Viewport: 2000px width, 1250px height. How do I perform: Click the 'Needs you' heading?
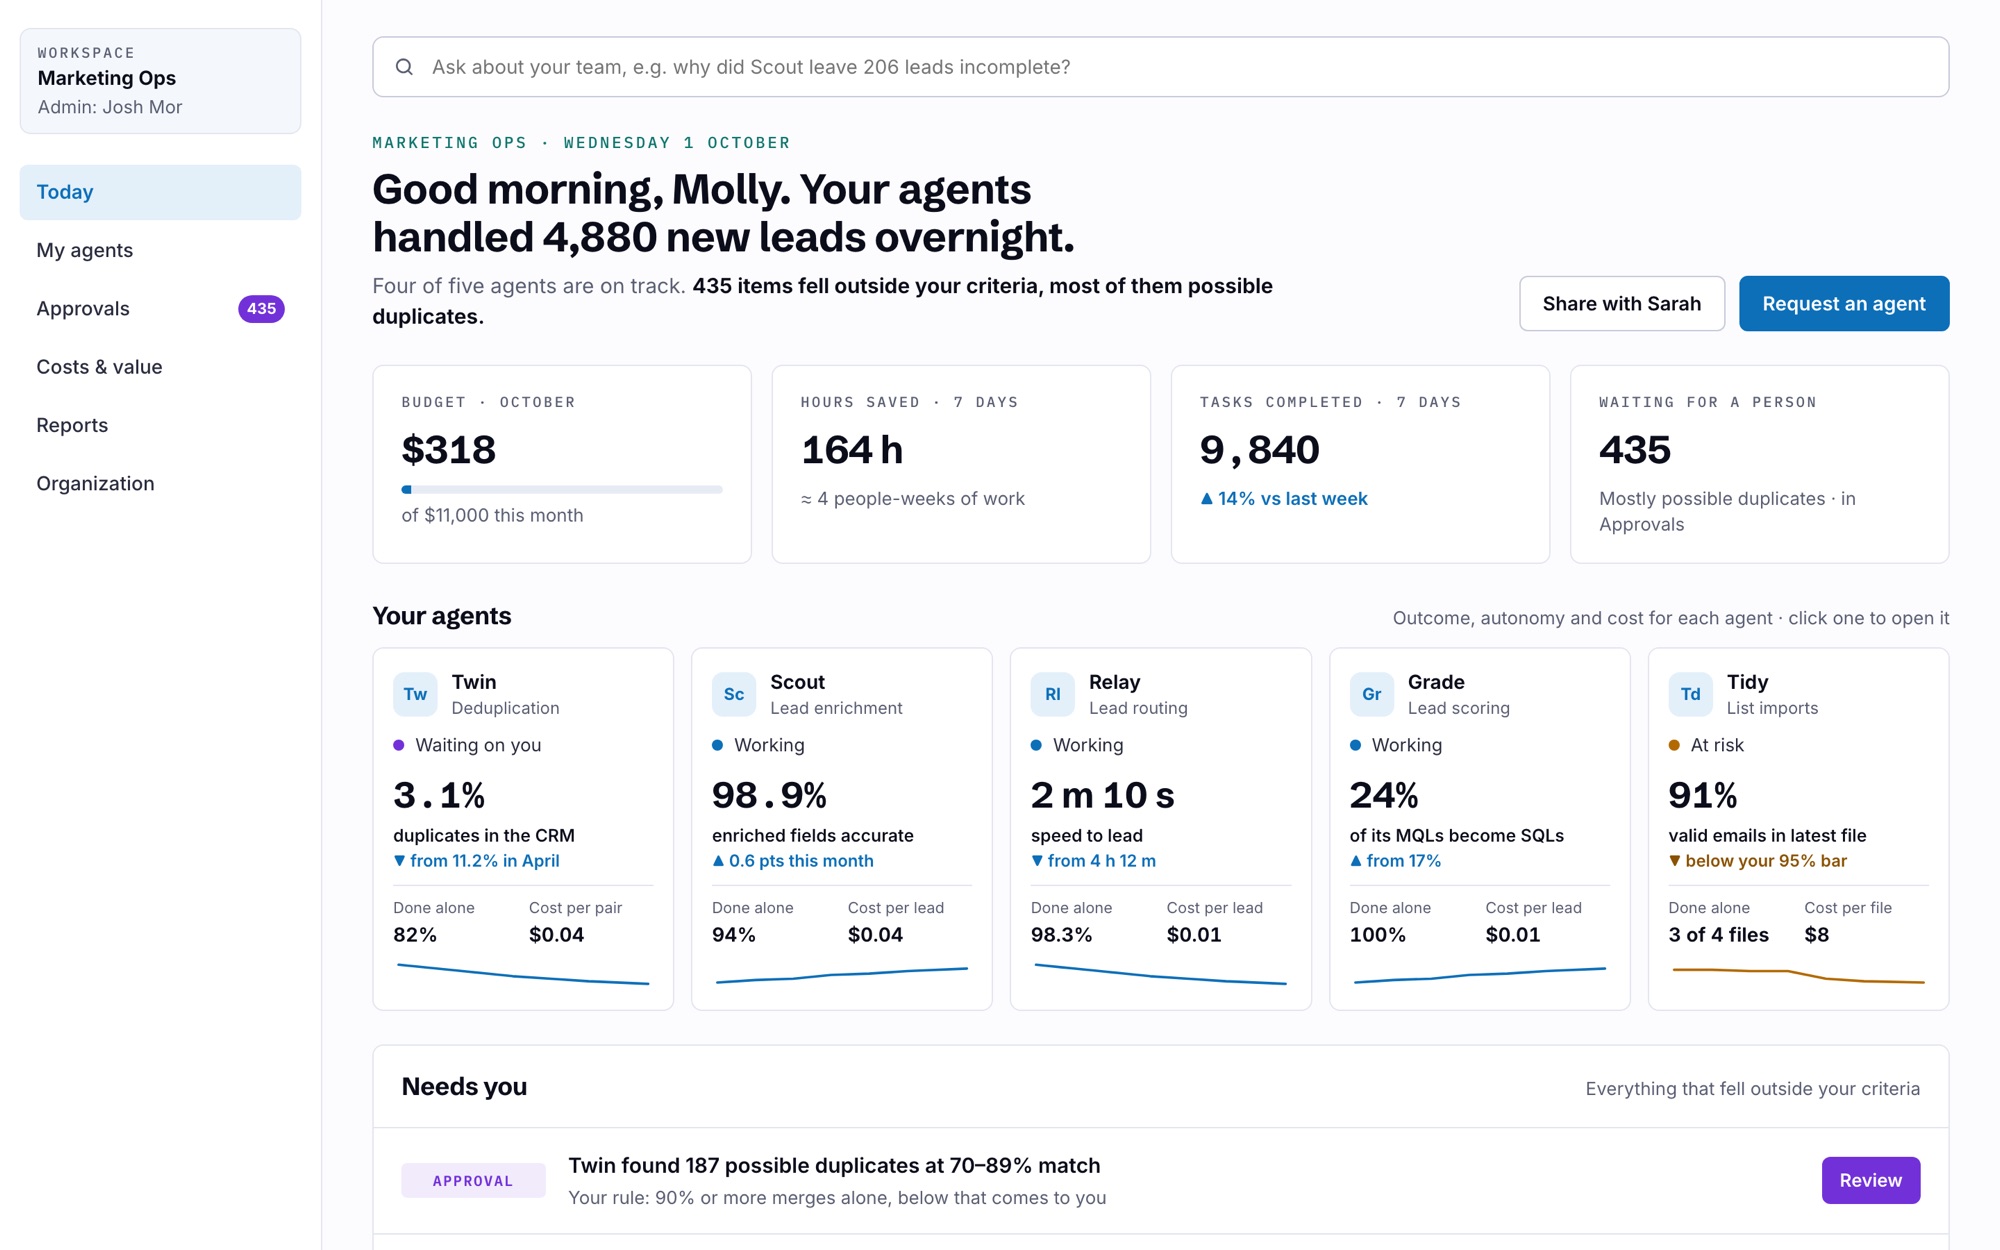pos(464,1087)
